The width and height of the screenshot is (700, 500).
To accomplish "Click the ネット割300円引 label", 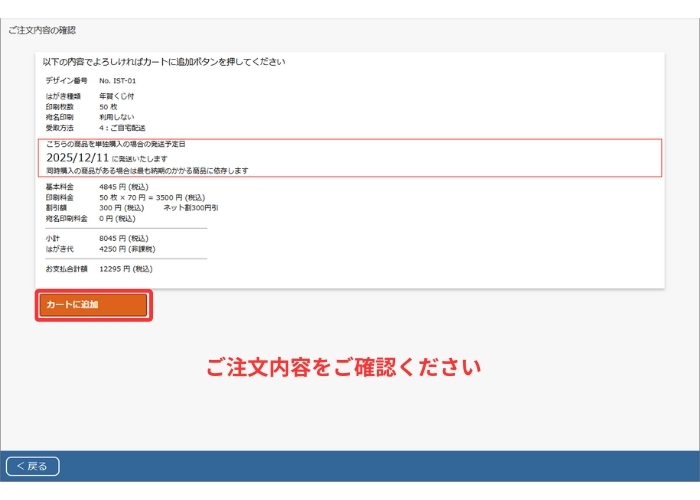I will click(x=190, y=207).
